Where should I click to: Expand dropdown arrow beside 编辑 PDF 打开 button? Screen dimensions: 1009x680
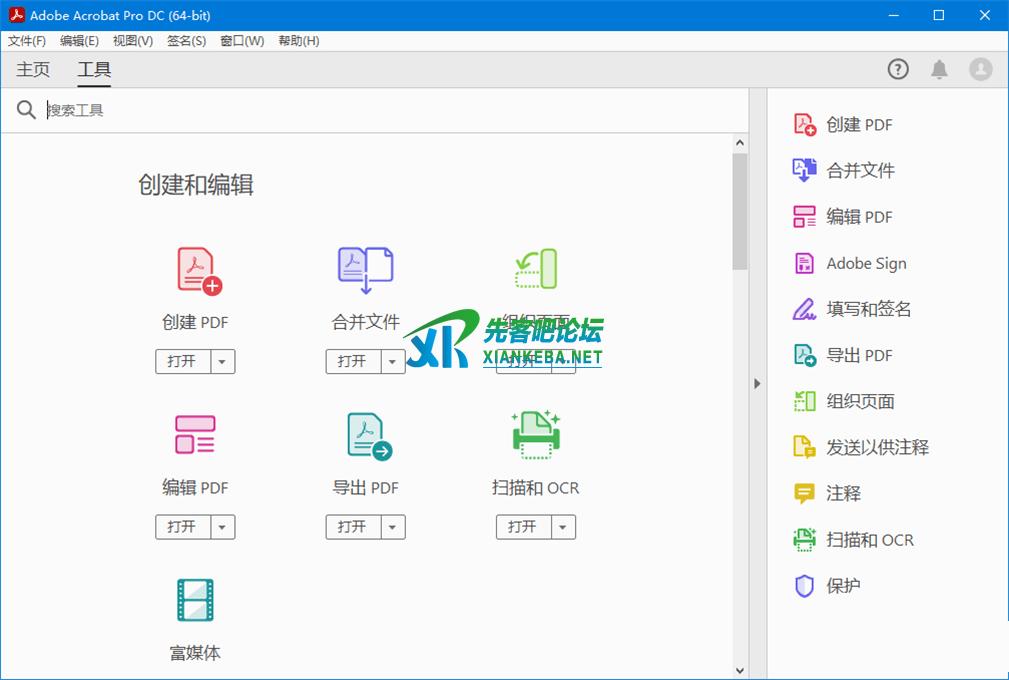click(223, 527)
